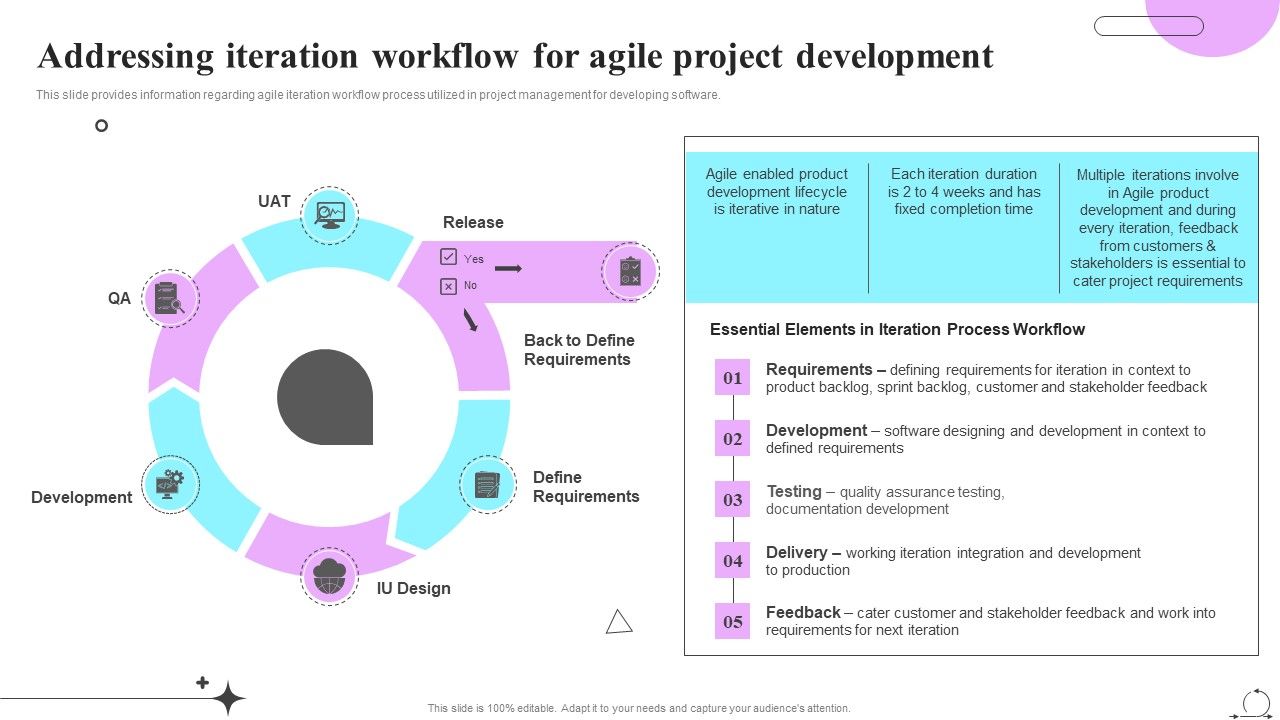Click the circular arrows icon at bottom right
Screen dimensions: 1280x720
[1256, 702]
